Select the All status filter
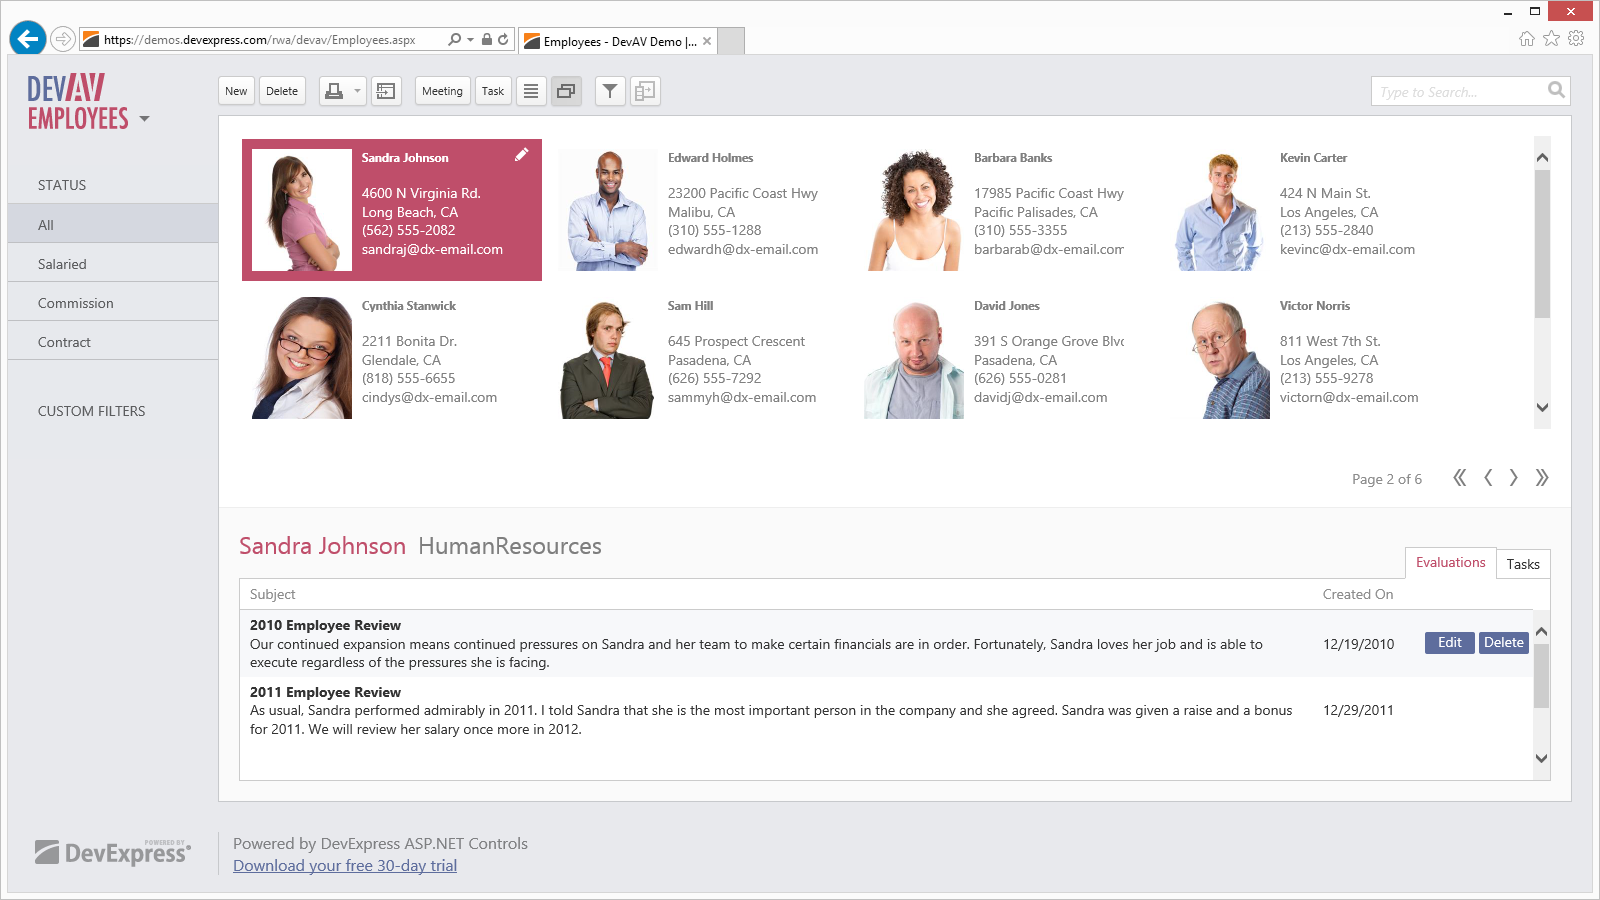Viewport: 1600px width, 900px height. tap(113, 224)
